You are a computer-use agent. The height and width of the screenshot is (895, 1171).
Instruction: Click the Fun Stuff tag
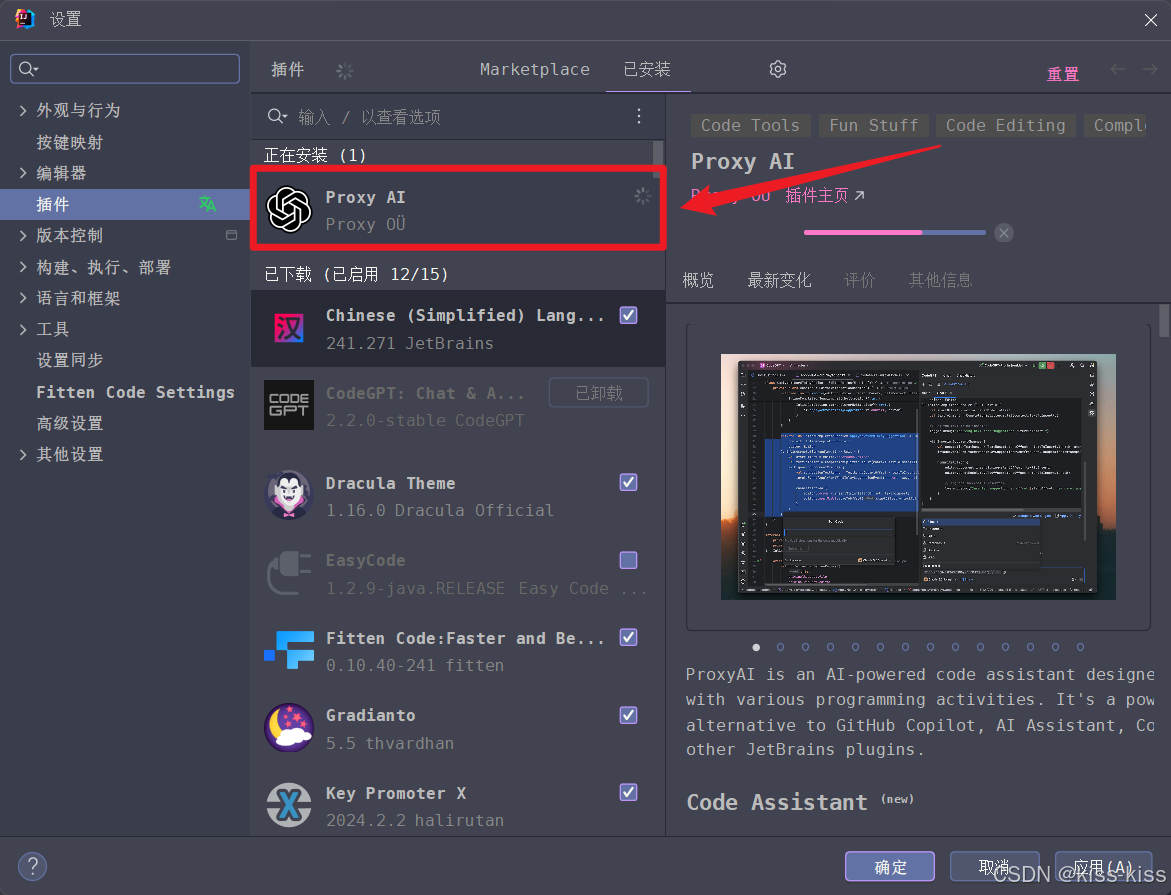tap(873, 126)
